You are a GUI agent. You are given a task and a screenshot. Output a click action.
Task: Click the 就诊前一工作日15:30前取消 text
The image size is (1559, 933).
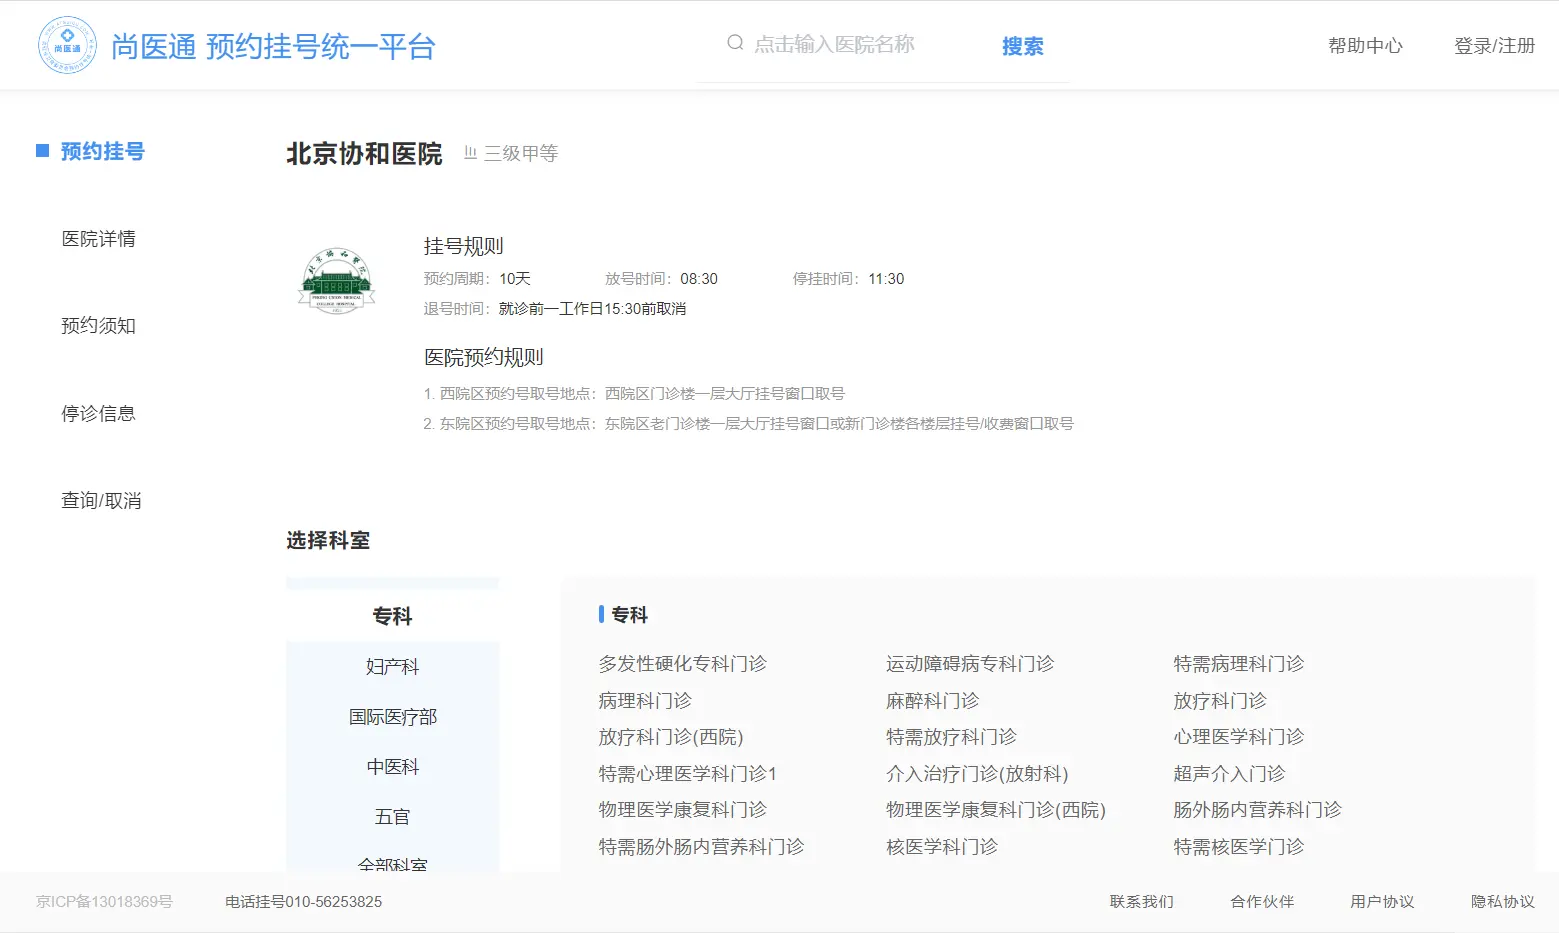(592, 309)
